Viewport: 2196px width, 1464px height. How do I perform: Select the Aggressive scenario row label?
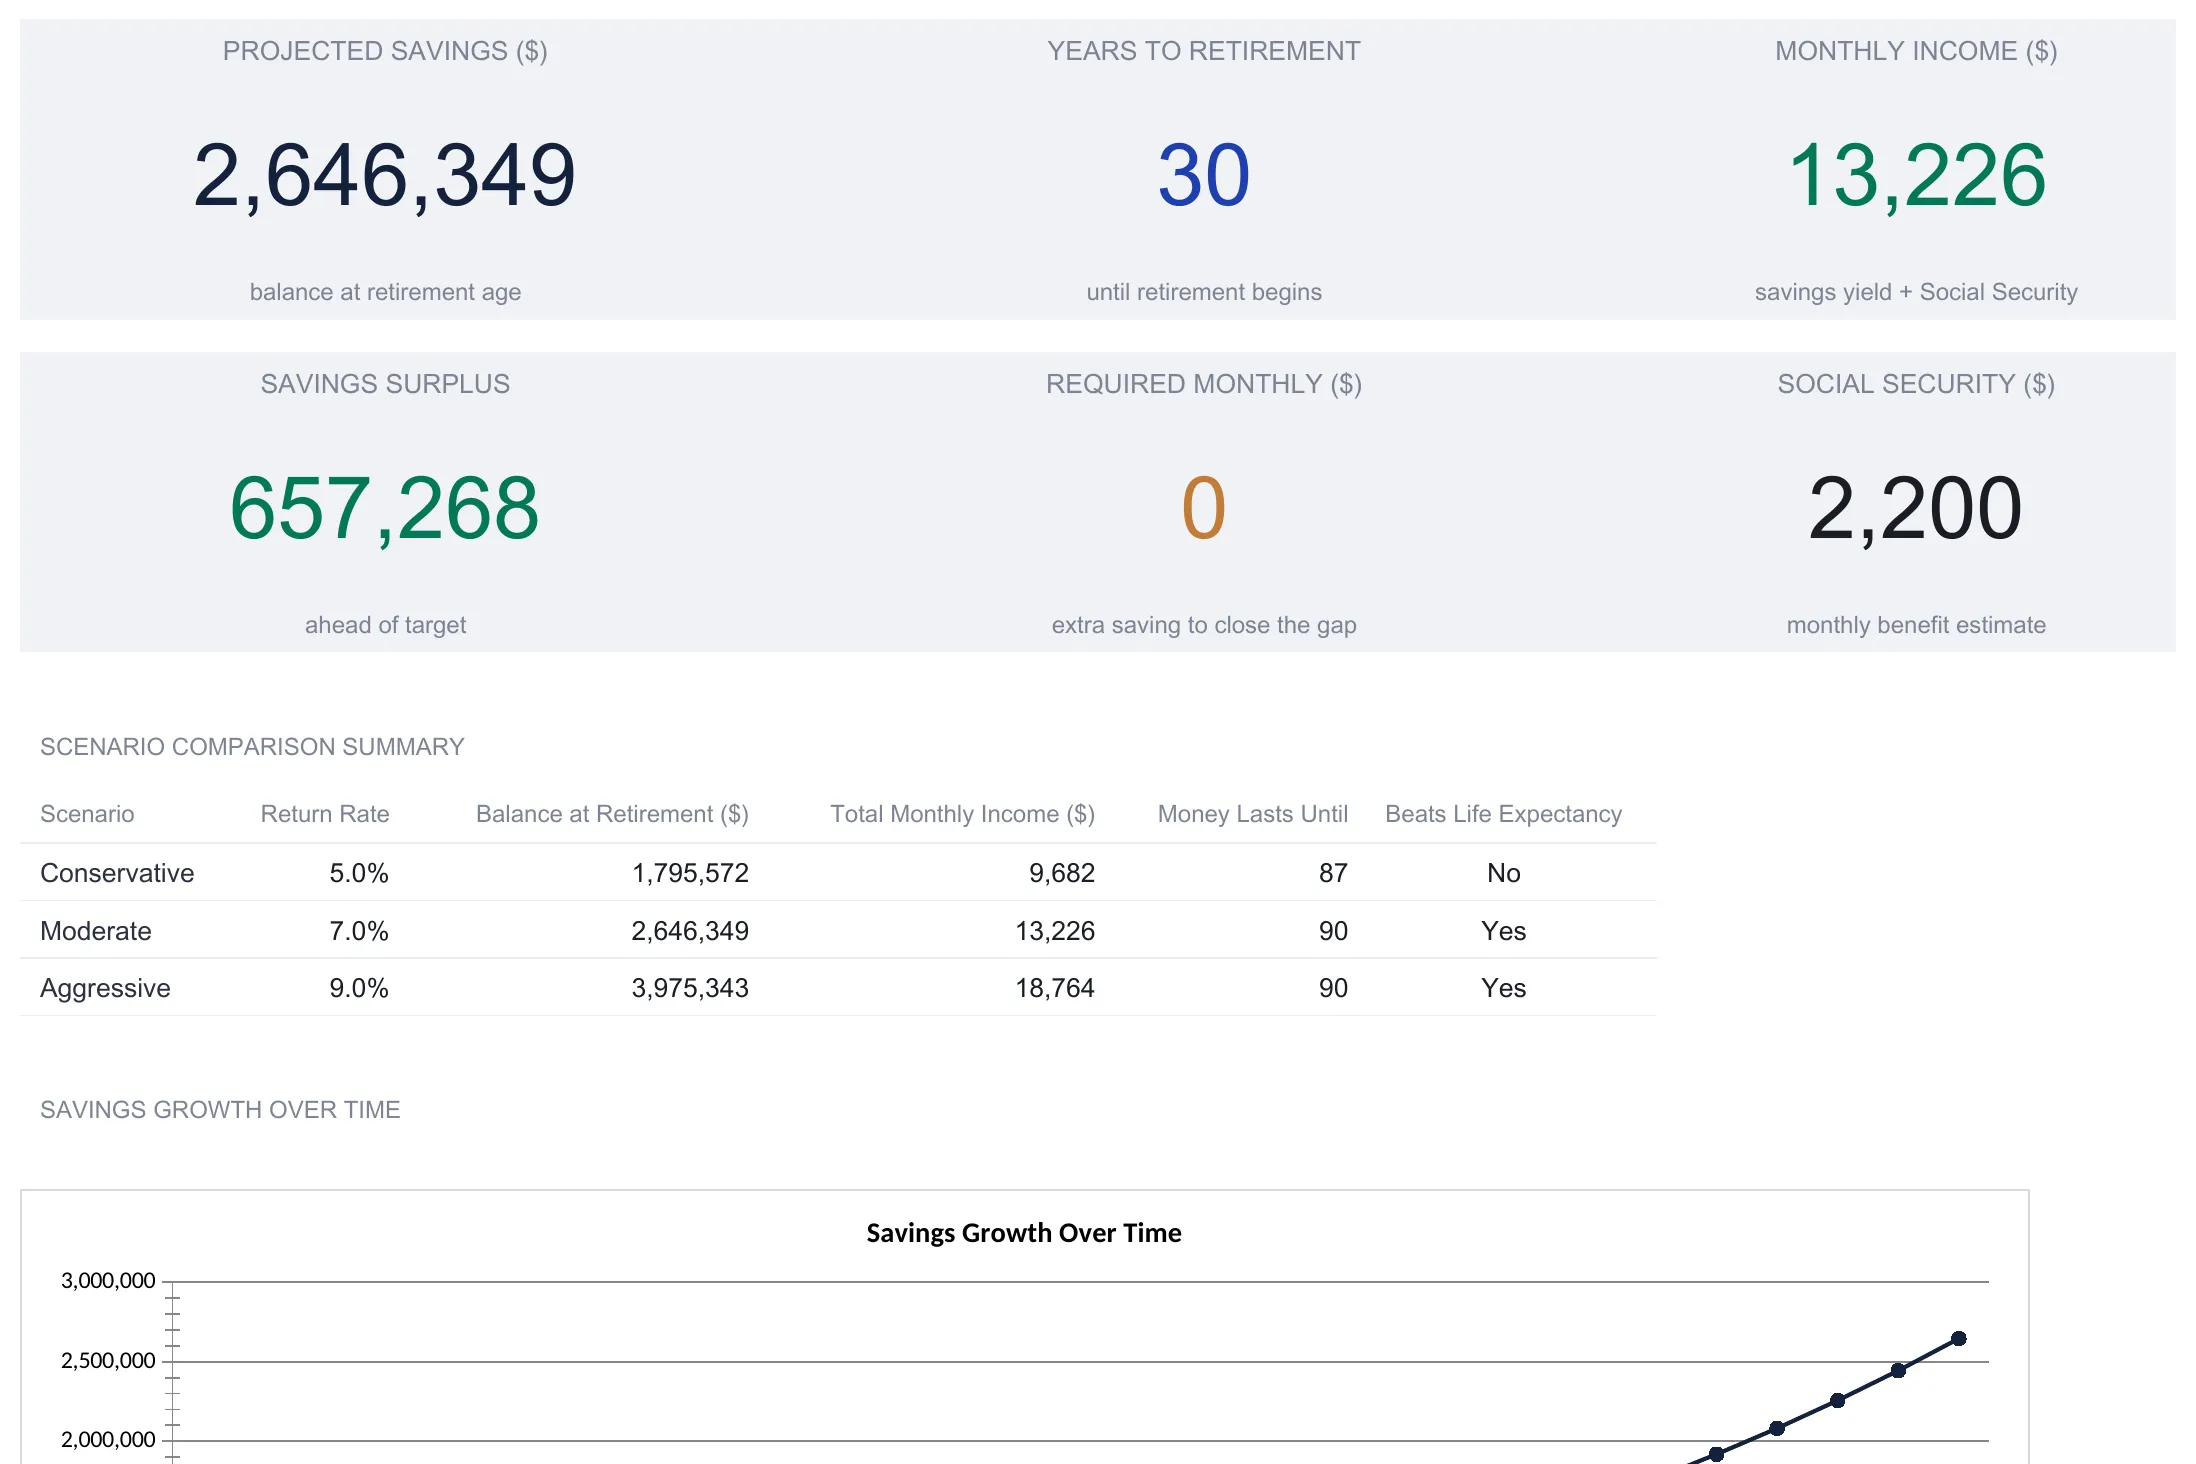105,988
